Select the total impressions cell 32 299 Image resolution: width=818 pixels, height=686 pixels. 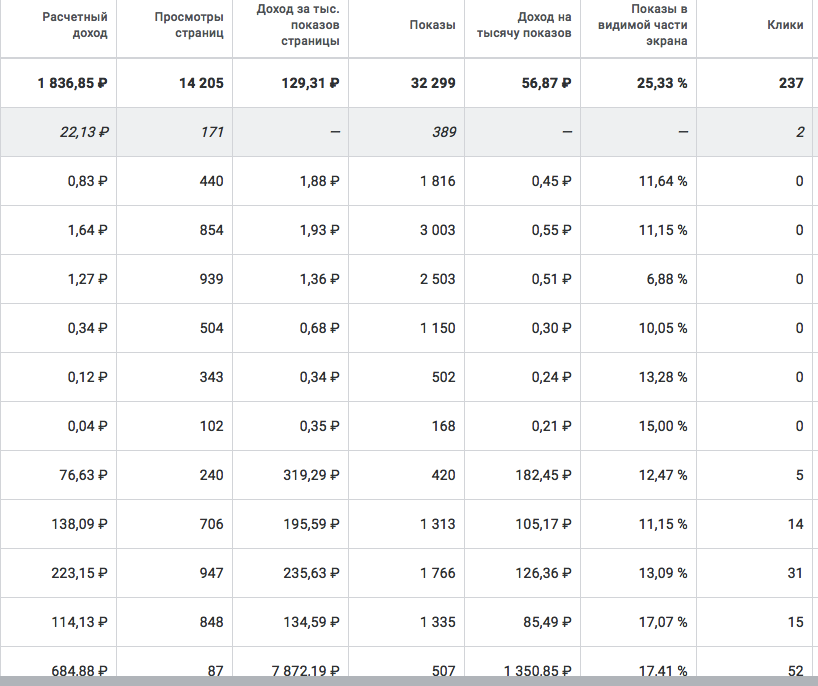click(433, 83)
